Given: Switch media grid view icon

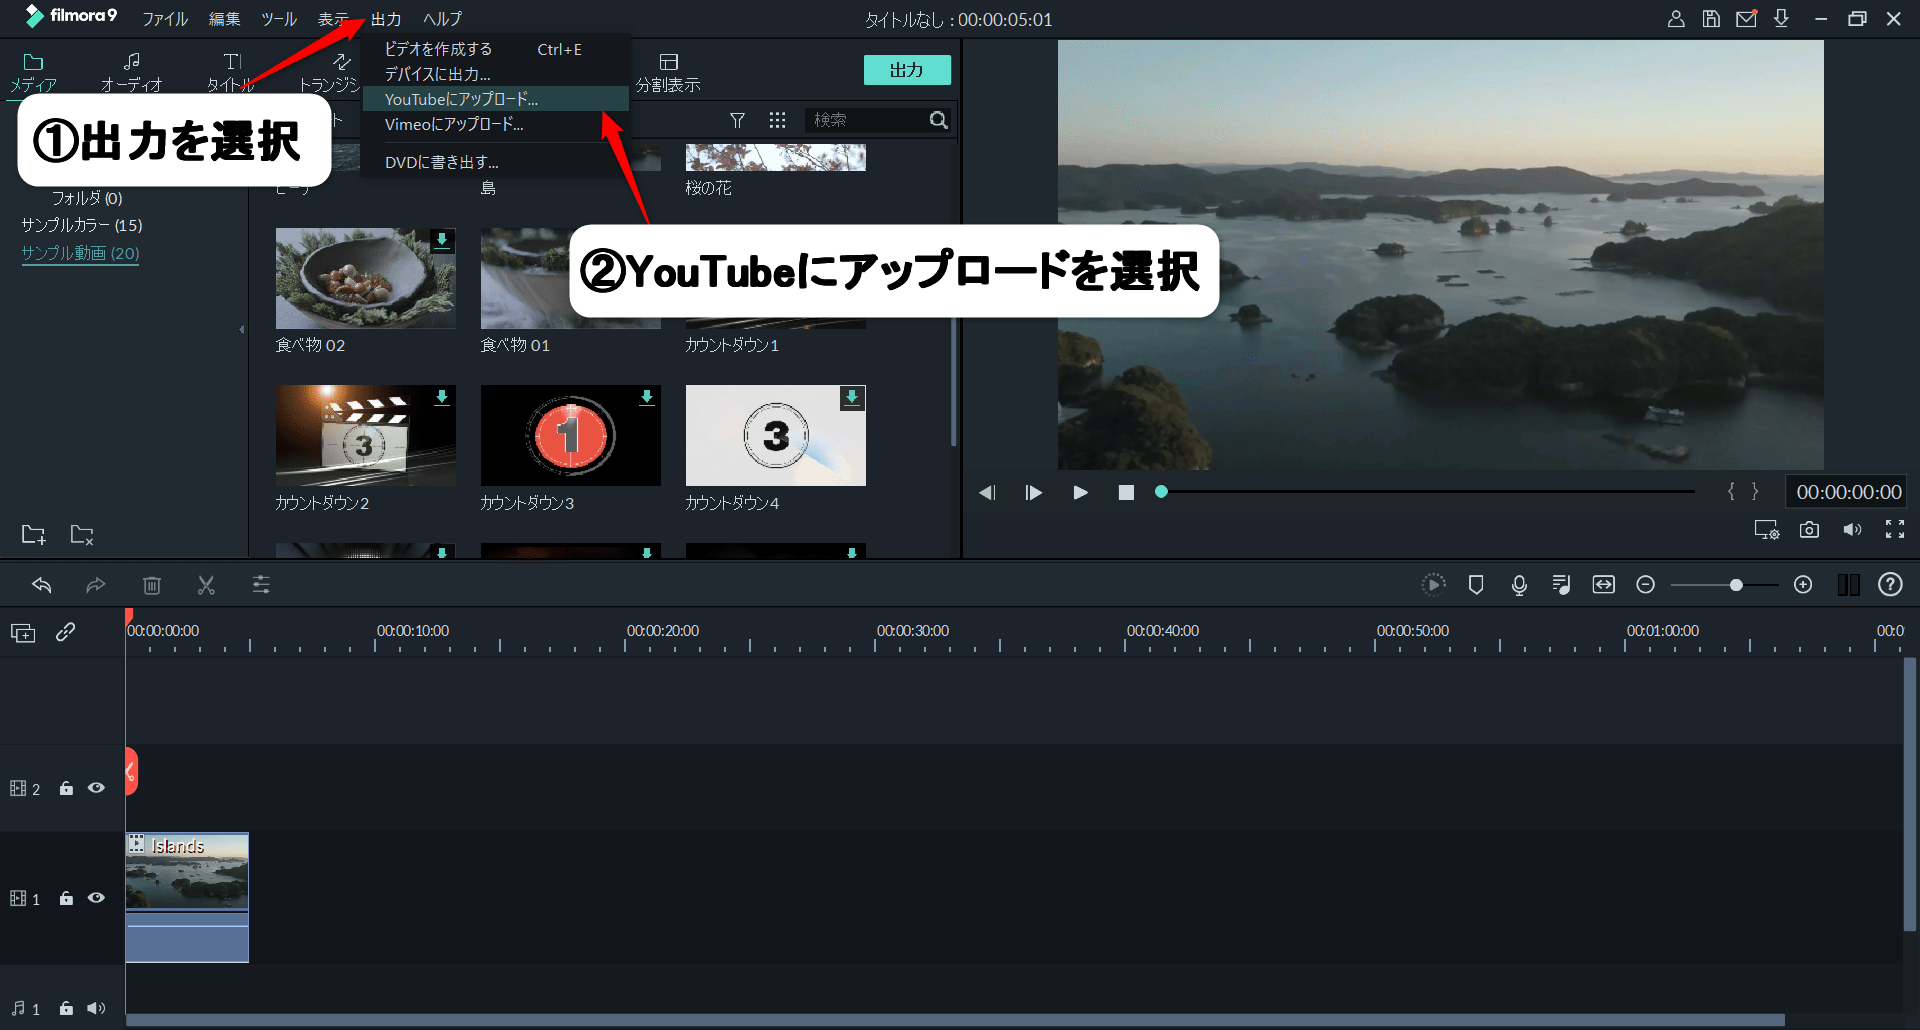Looking at the screenshot, I should (777, 120).
